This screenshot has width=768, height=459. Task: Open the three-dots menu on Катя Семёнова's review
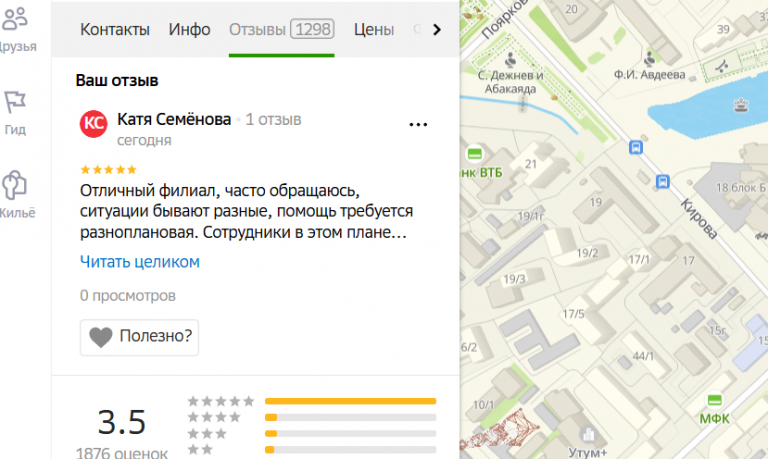pos(418,124)
